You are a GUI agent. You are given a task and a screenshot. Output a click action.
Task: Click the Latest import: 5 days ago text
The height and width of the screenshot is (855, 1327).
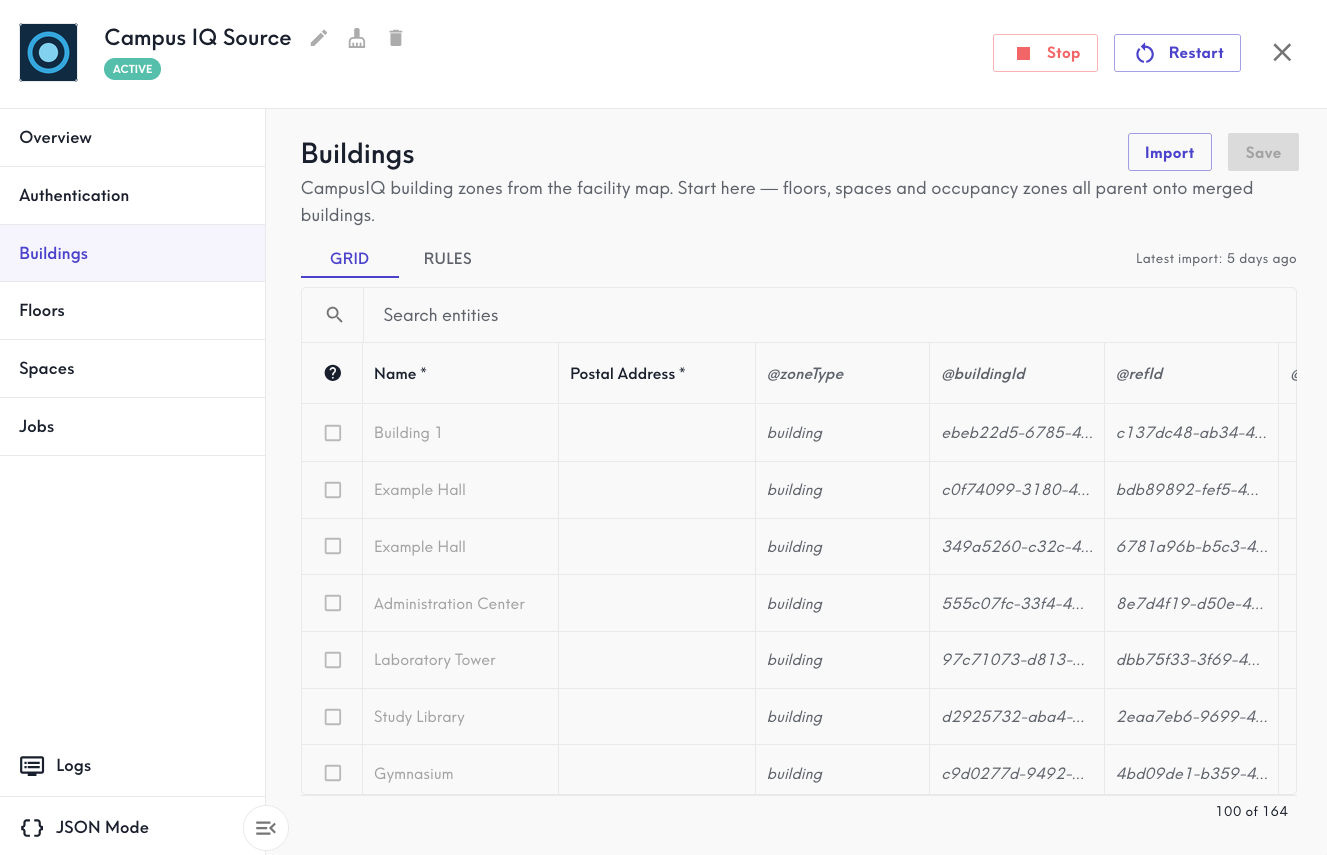tap(1216, 259)
